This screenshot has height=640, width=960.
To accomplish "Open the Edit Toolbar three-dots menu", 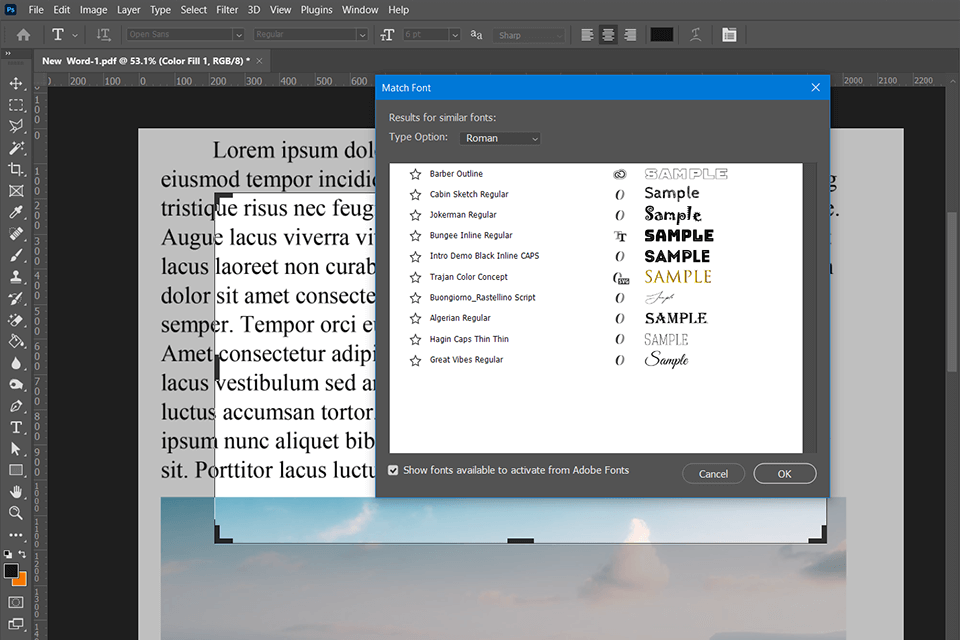I will tap(16, 535).
